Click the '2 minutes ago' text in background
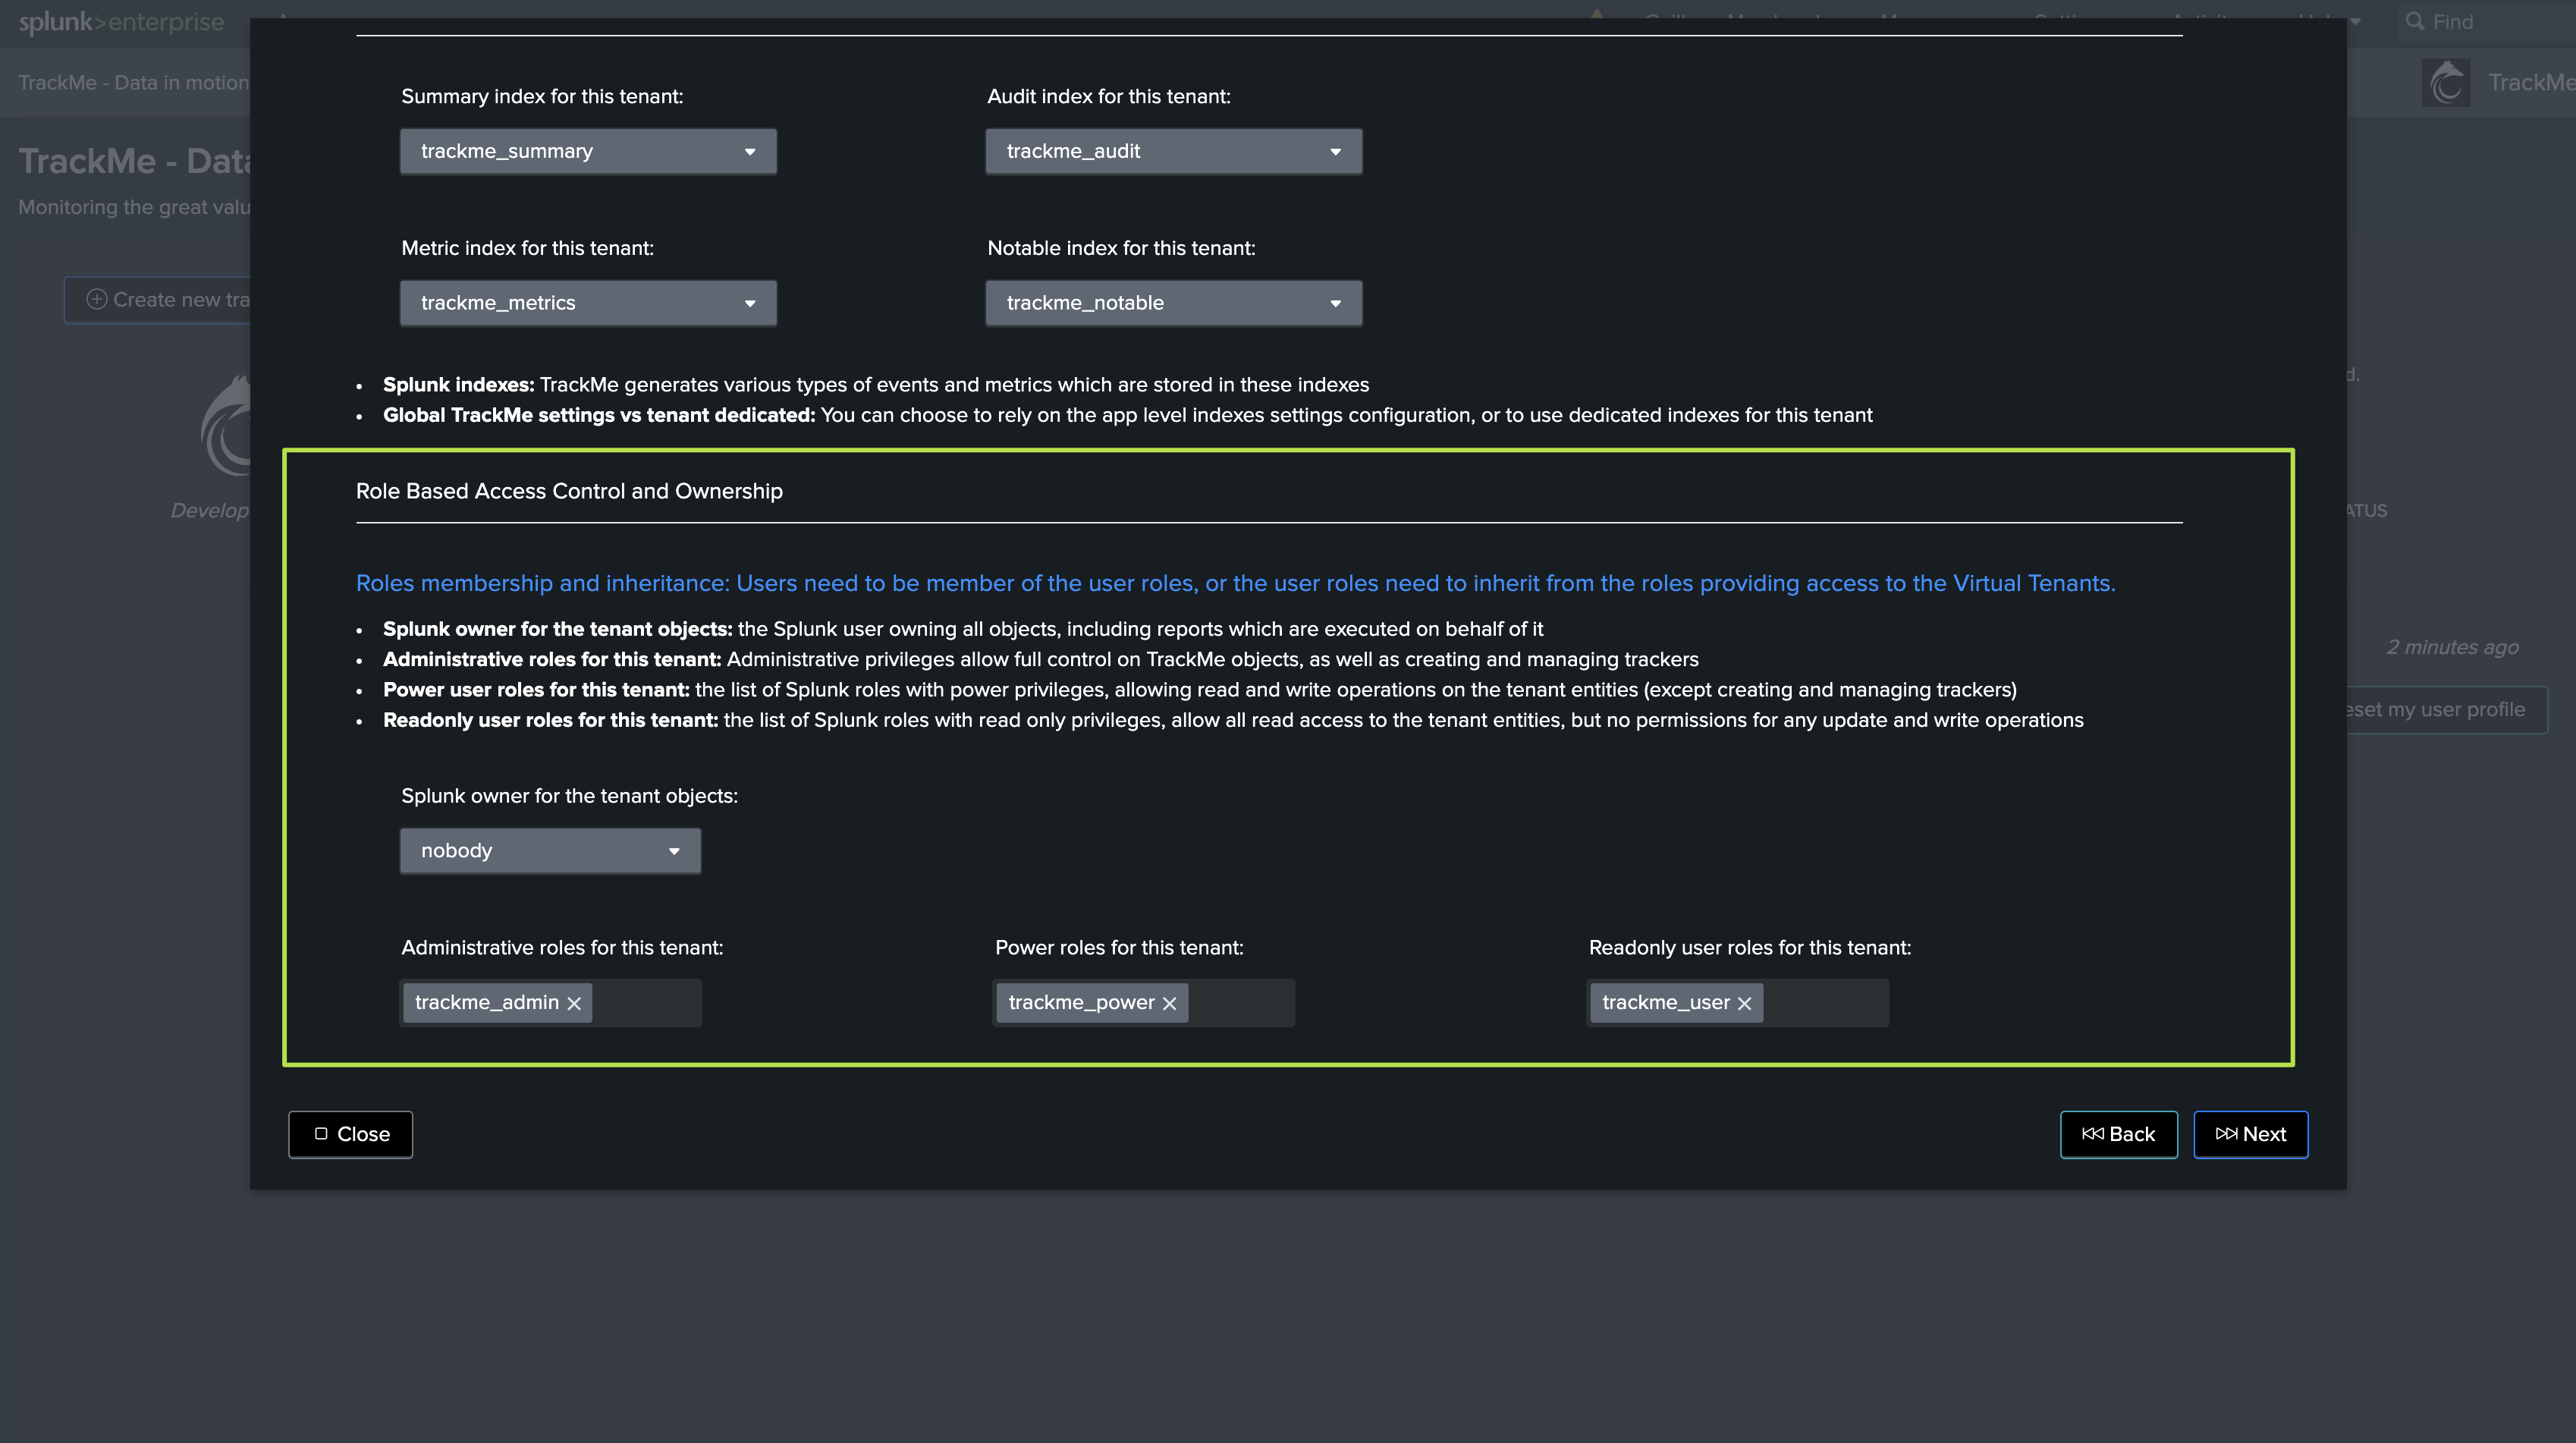Viewport: 2576px width, 1443px height. point(2452,647)
